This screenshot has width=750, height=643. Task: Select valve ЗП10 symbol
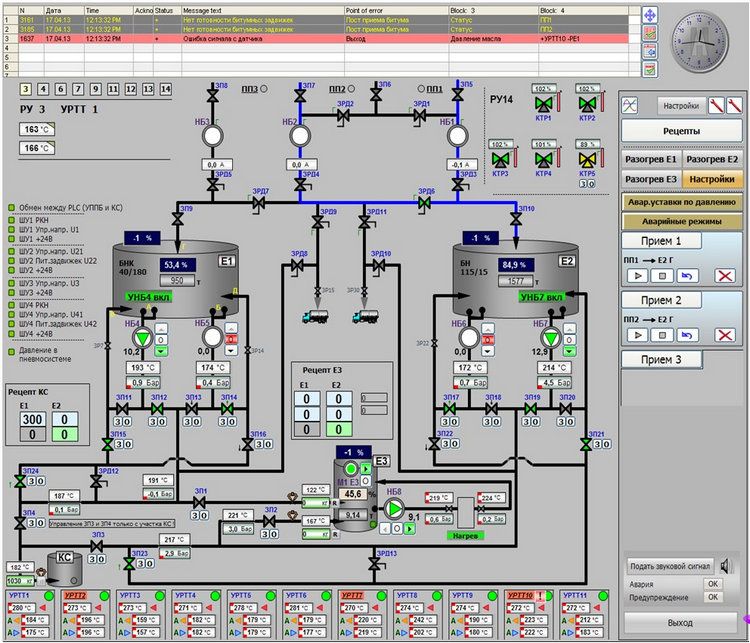(516, 219)
